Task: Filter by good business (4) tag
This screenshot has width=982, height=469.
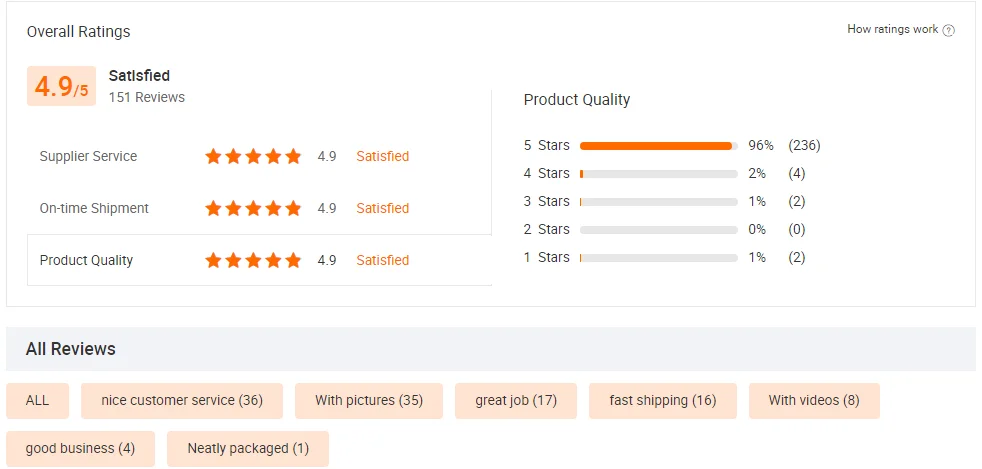Action: click(x=80, y=449)
